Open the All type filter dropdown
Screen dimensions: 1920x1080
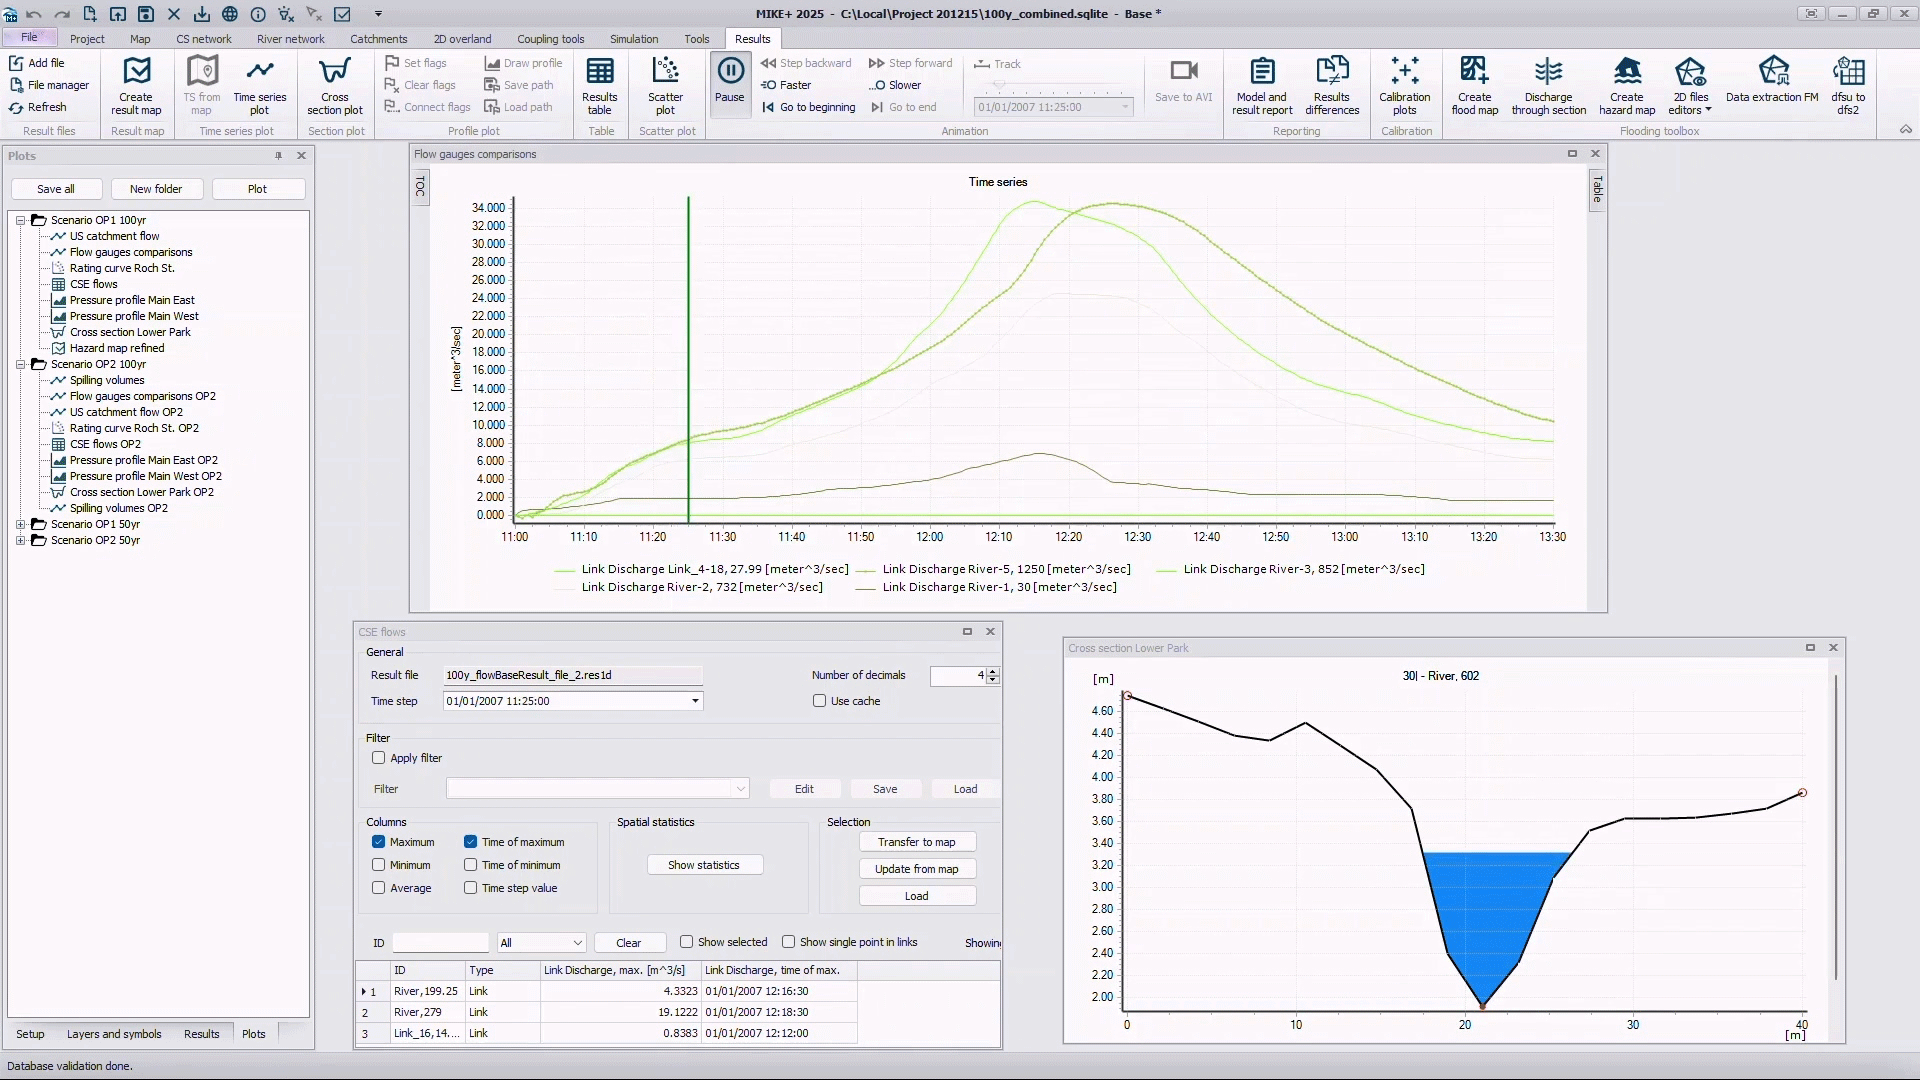[x=577, y=943]
